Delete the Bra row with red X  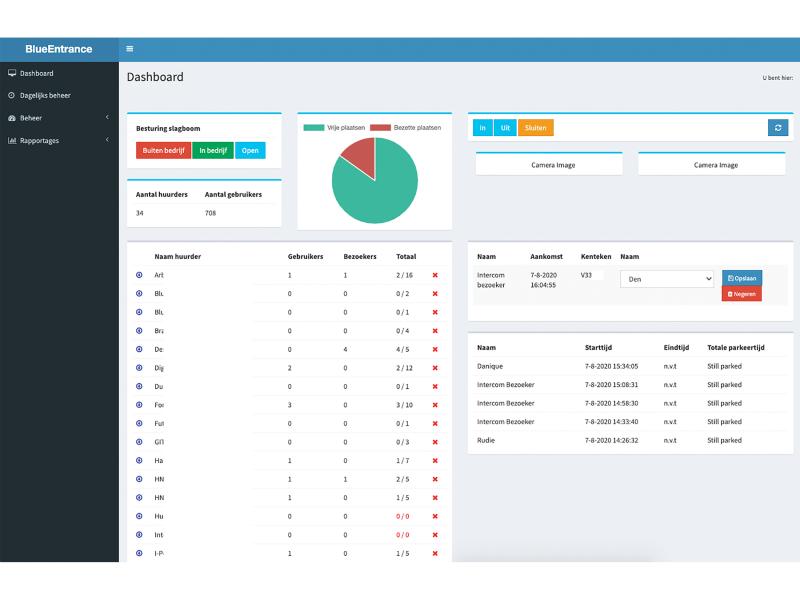tap(435, 331)
